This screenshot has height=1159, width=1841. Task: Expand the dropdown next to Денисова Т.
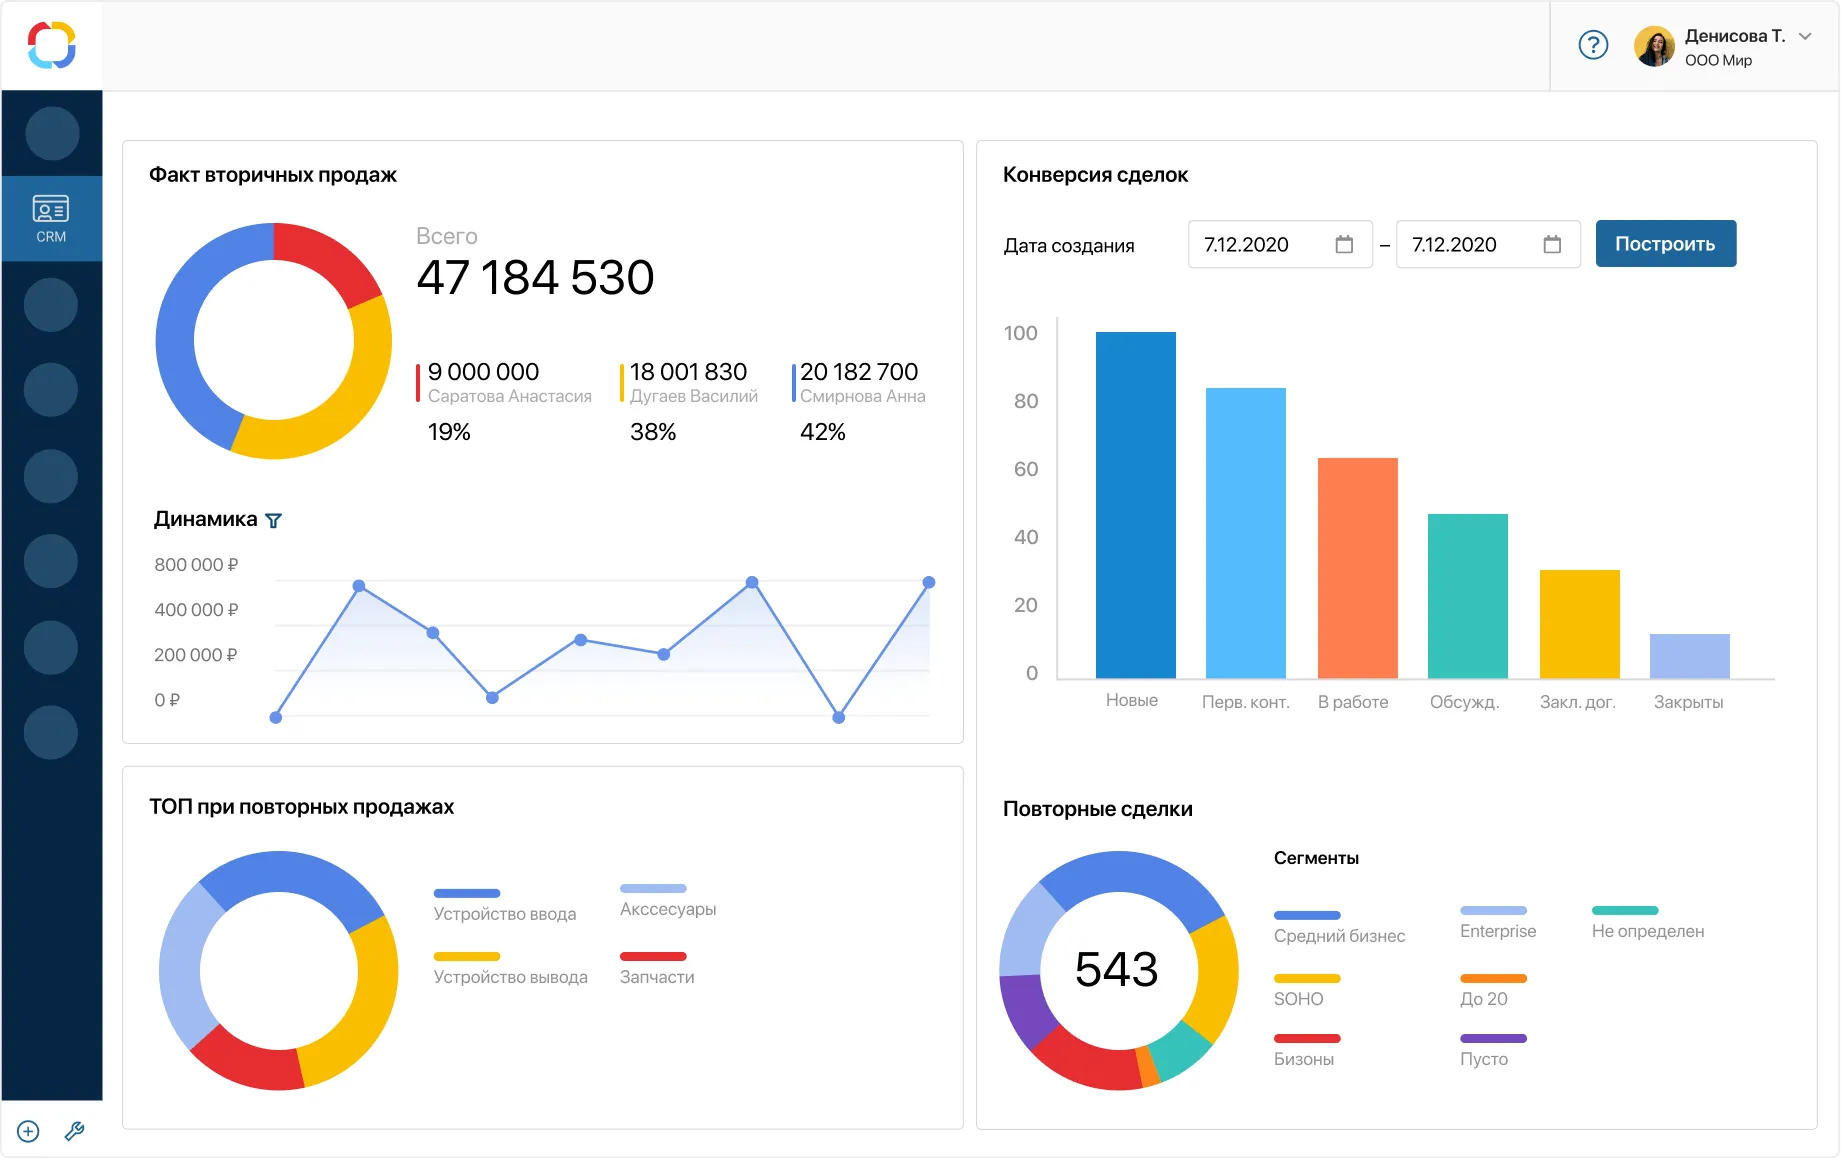(x=1805, y=35)
